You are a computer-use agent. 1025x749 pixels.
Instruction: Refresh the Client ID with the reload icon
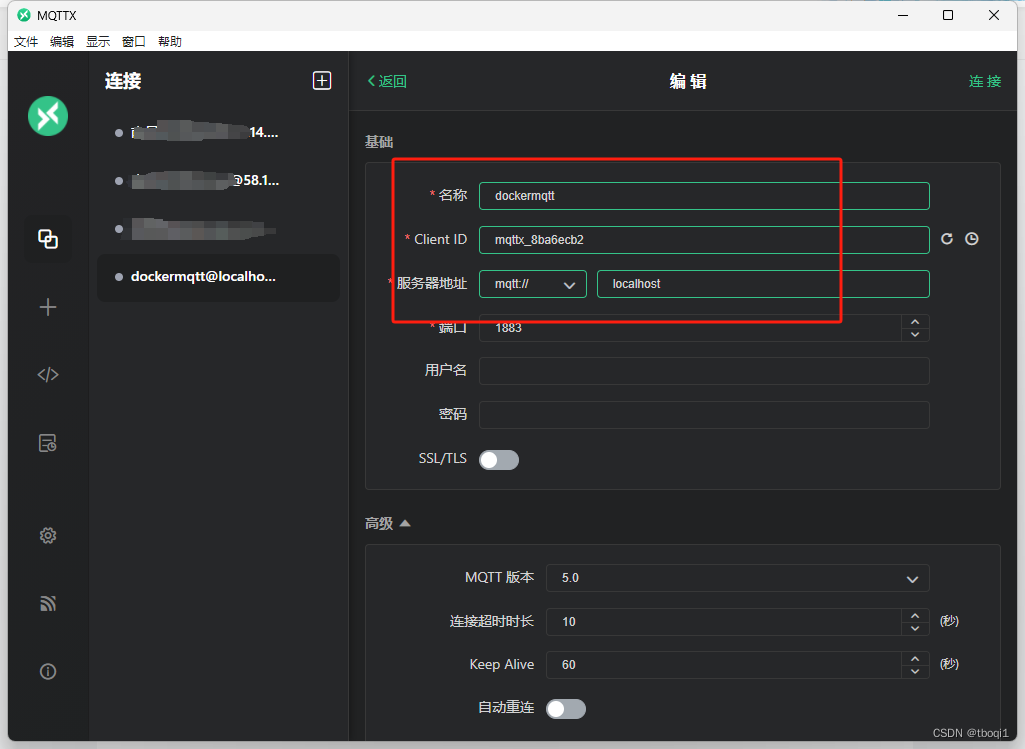[947, 239]
